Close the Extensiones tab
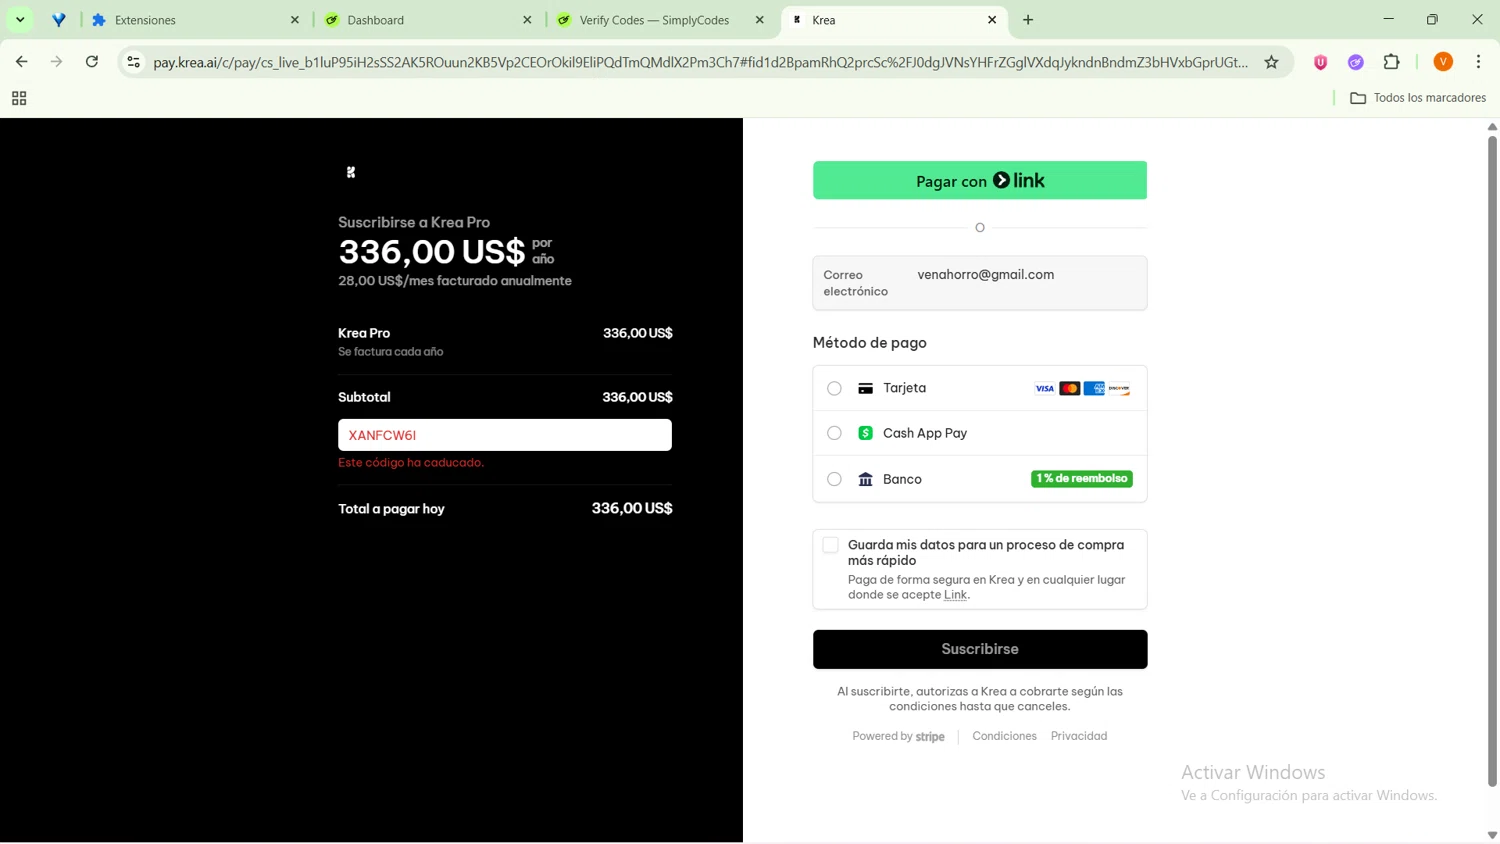The height and width of the screenshot is (844, 1500). 295,20
